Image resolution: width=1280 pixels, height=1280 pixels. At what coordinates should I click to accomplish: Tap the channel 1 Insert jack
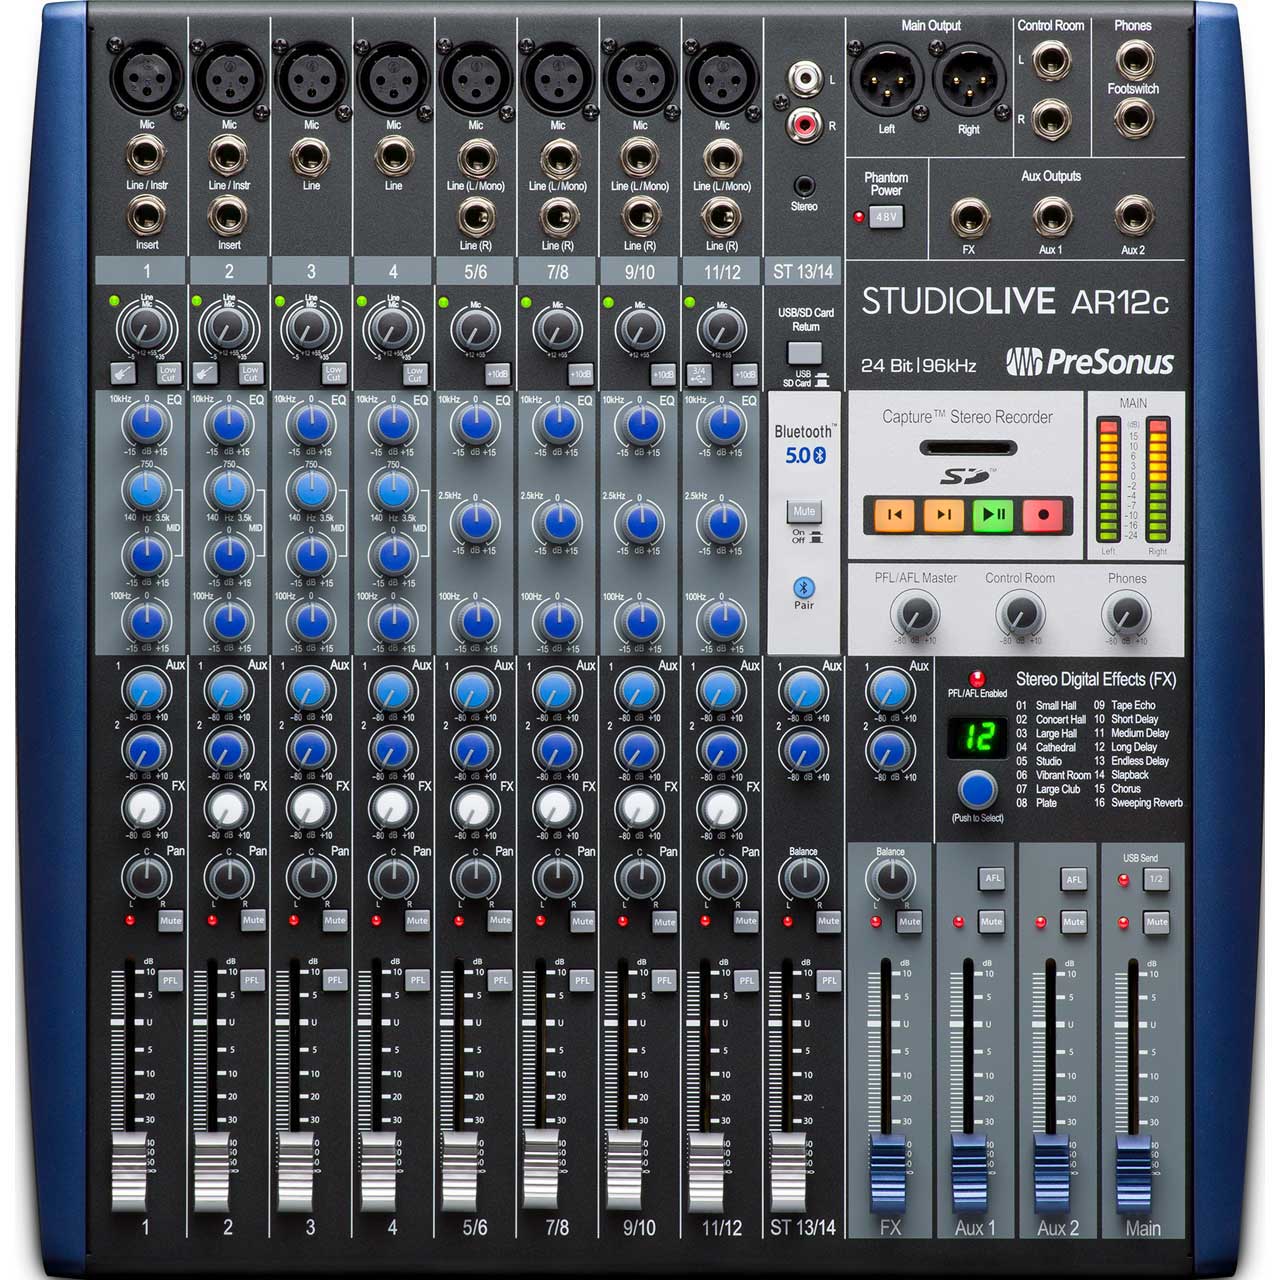pyautogui.click(x=147, y=216)
